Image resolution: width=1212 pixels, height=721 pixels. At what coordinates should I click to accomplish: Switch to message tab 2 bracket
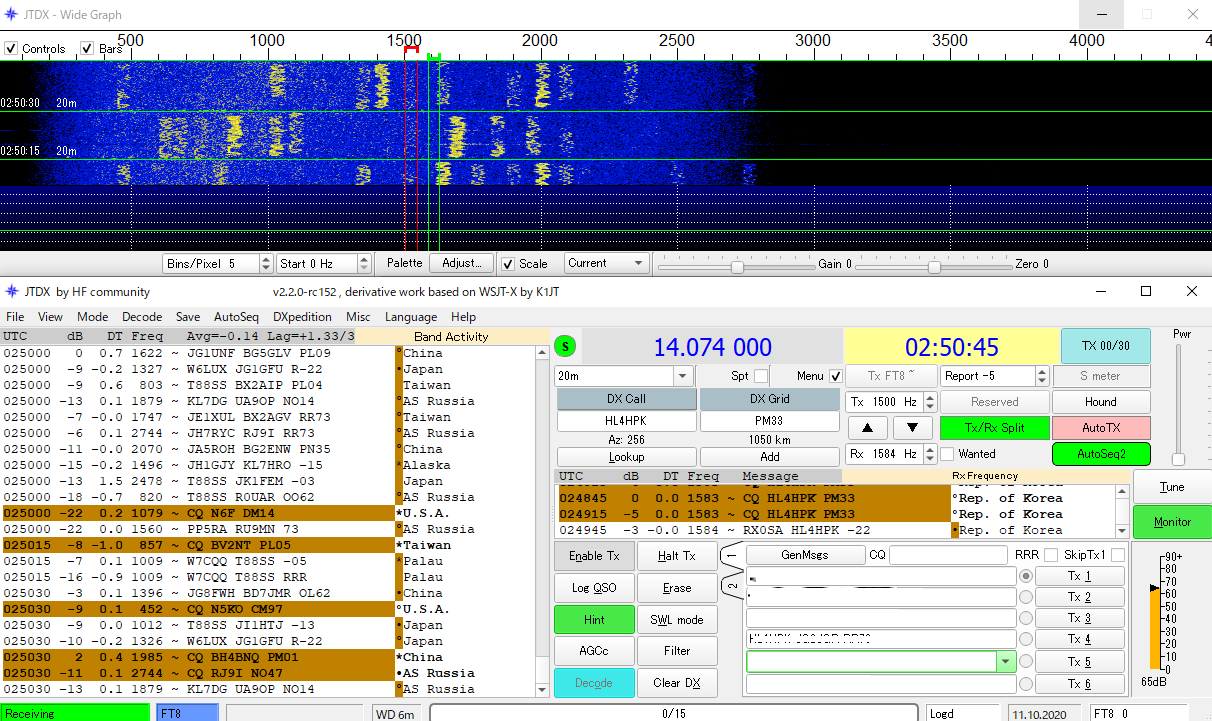732,585
